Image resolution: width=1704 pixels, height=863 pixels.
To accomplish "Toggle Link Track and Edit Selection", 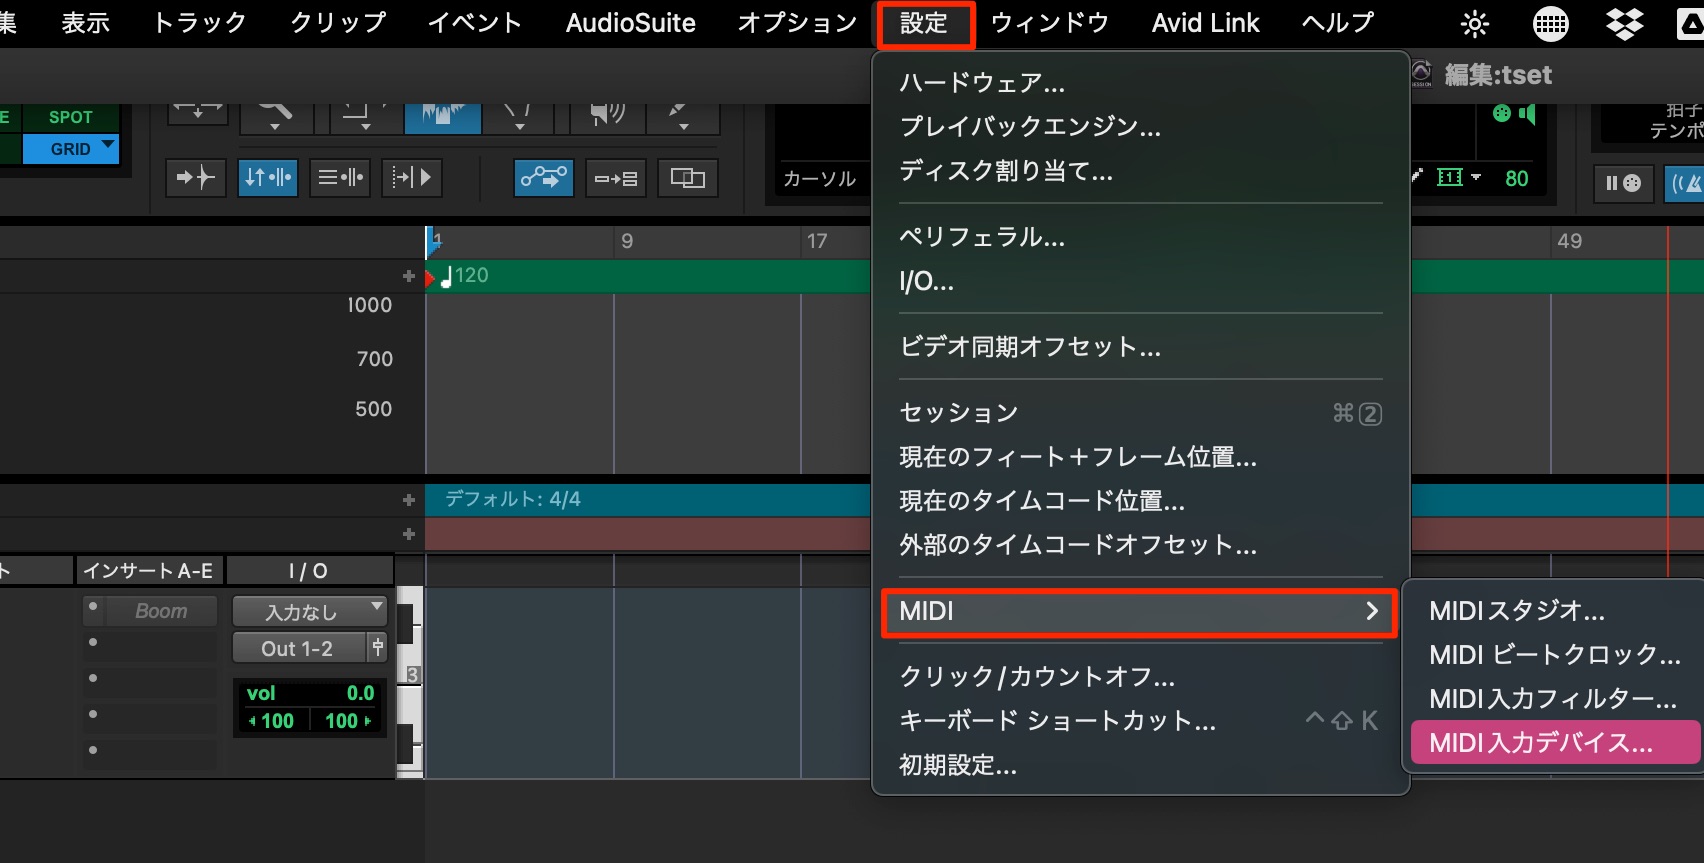I will pos(340,178).
